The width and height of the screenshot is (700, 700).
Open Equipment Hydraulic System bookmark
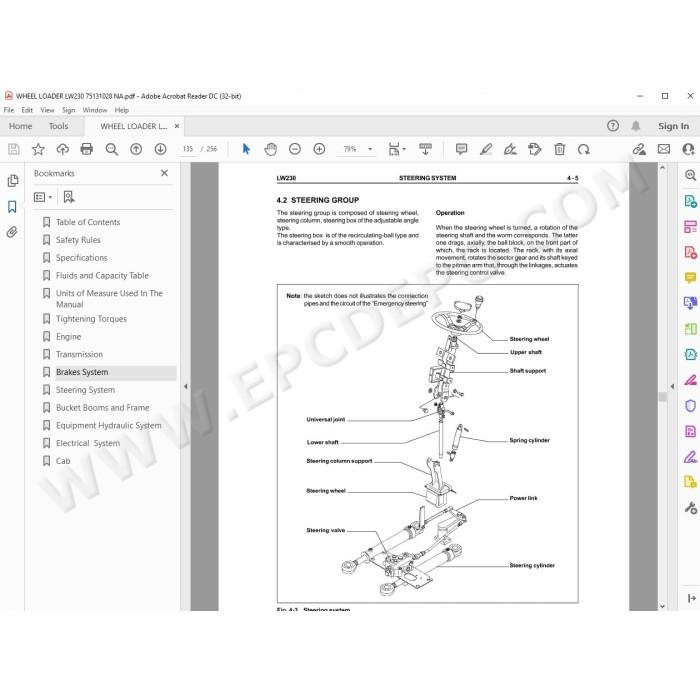(108, 425)
